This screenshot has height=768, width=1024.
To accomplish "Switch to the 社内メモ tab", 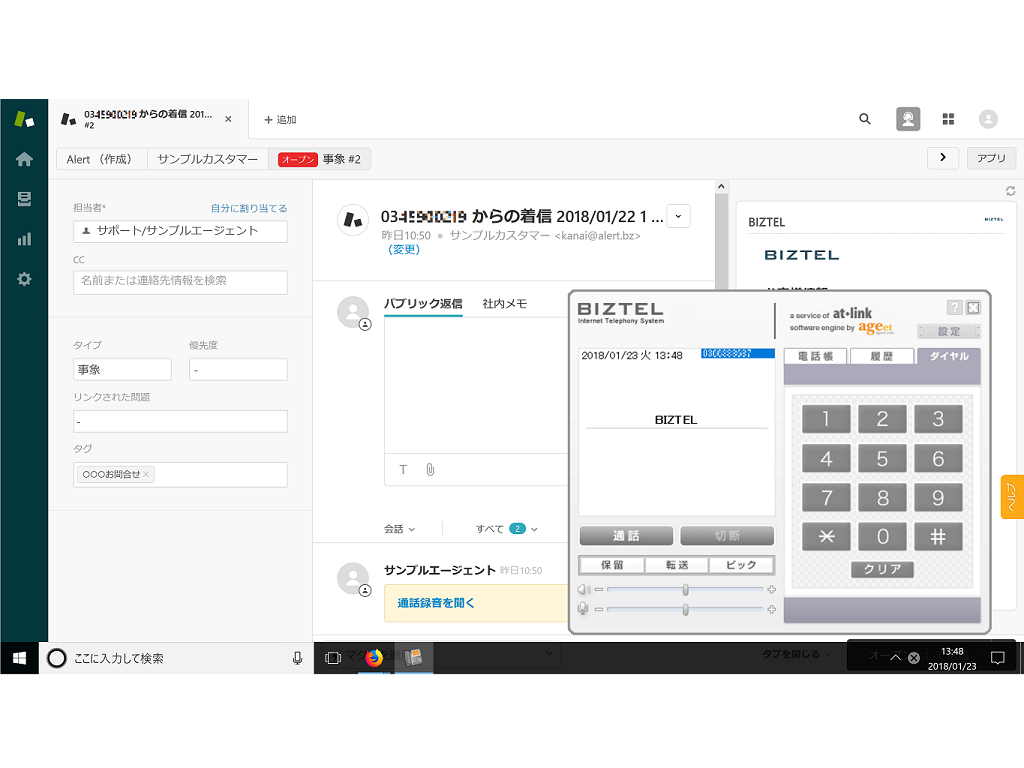I will [504, 303].
